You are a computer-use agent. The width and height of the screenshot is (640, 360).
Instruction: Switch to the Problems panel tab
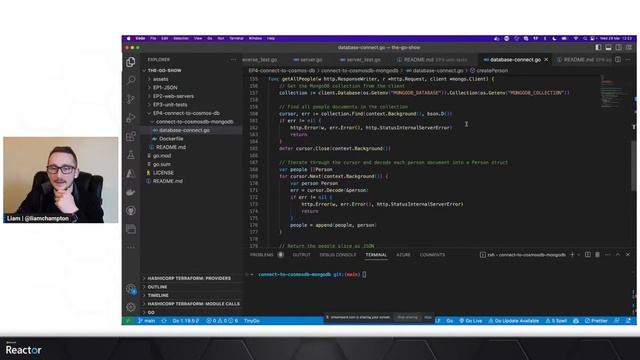pyautogui.click(x=262, y=255)
